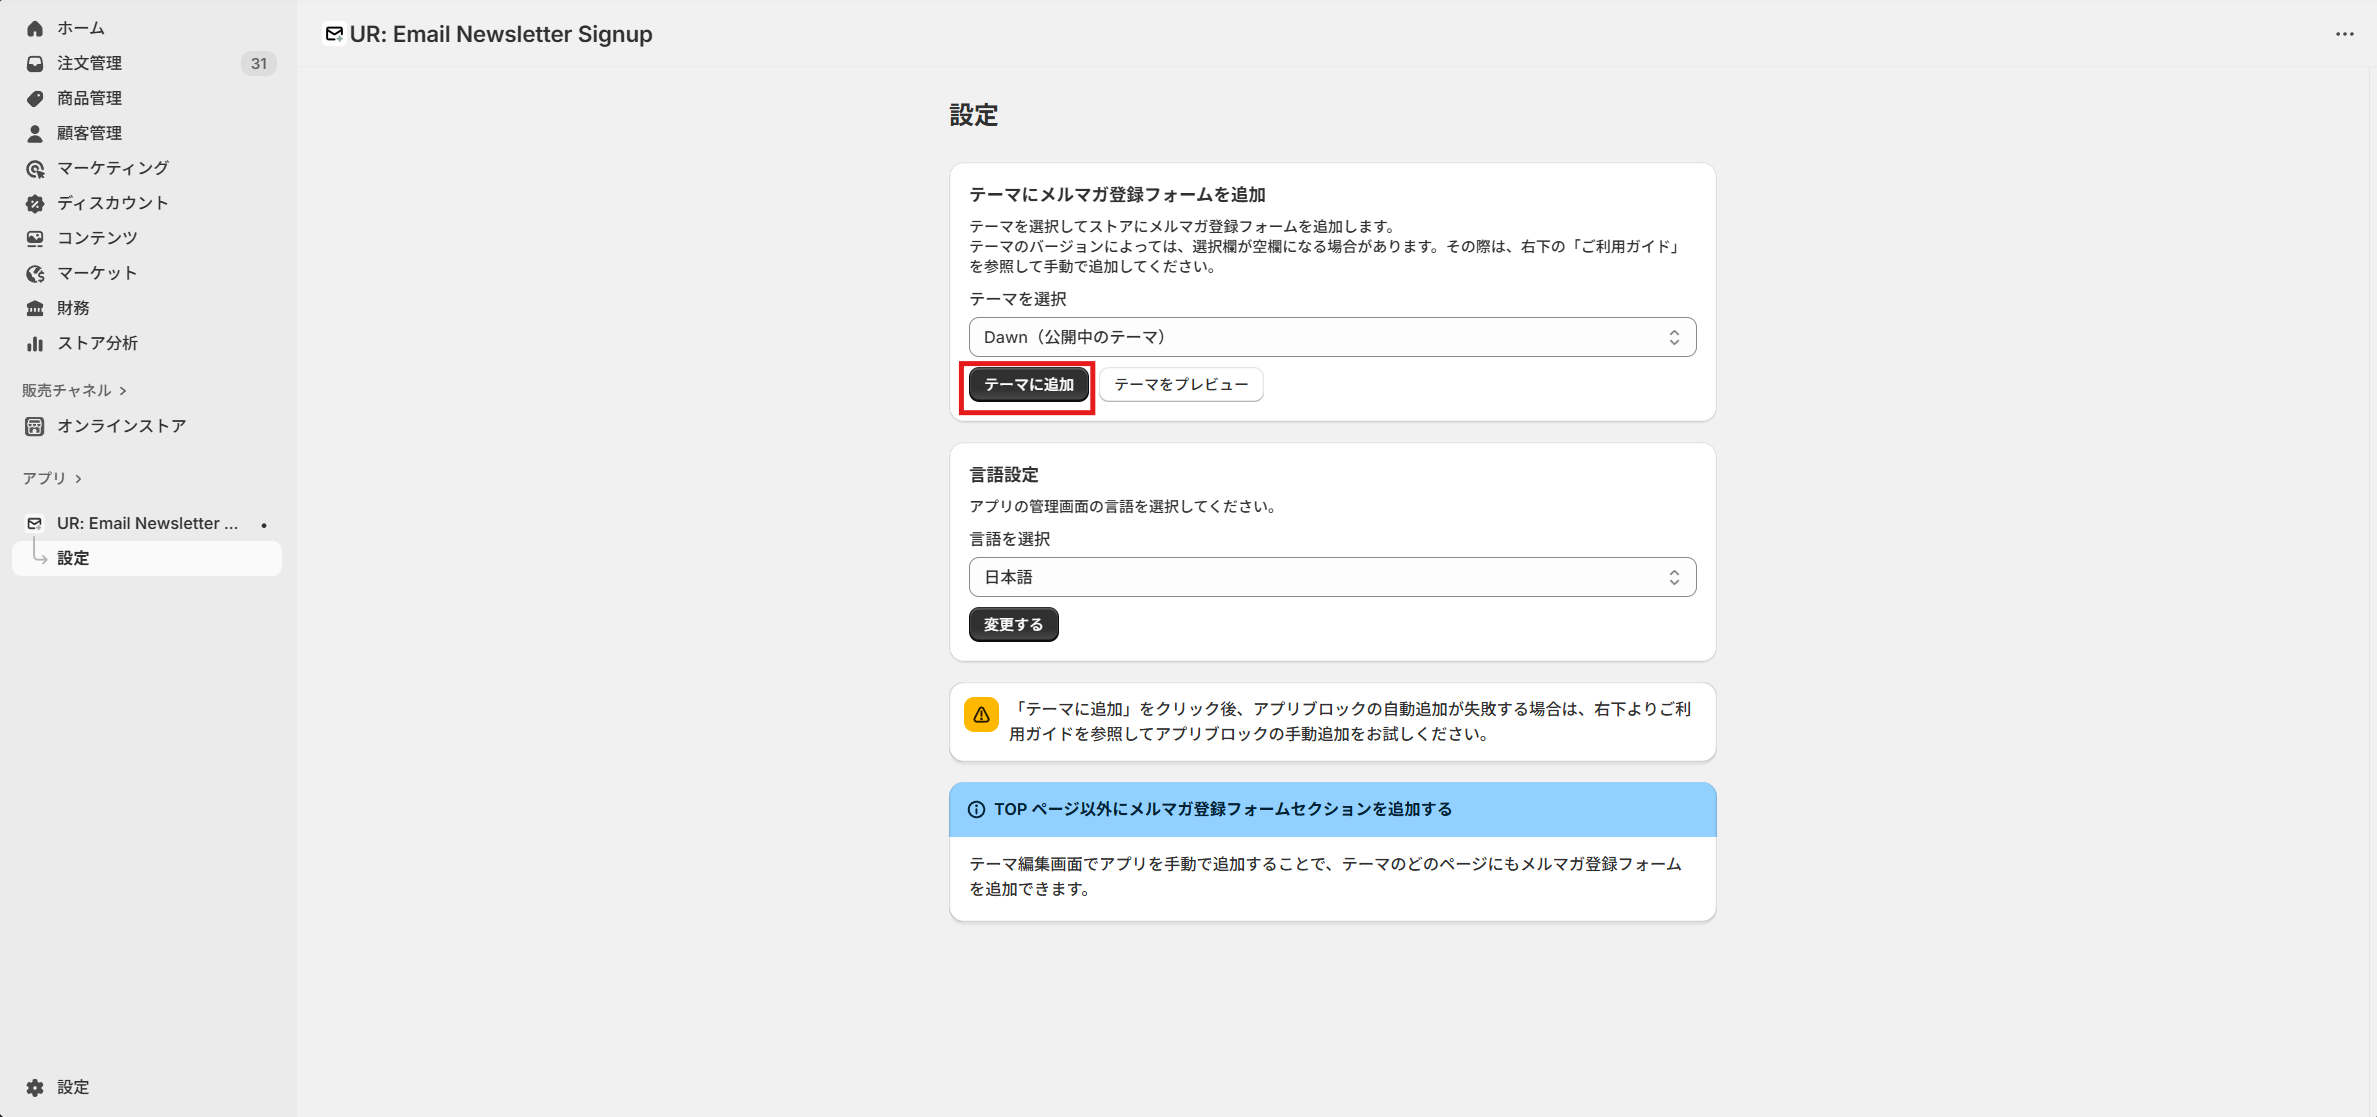The image size is (2377, 1117).
Task: Click the settings gear icon at bottom
Action: click(x=35, y=1087)
